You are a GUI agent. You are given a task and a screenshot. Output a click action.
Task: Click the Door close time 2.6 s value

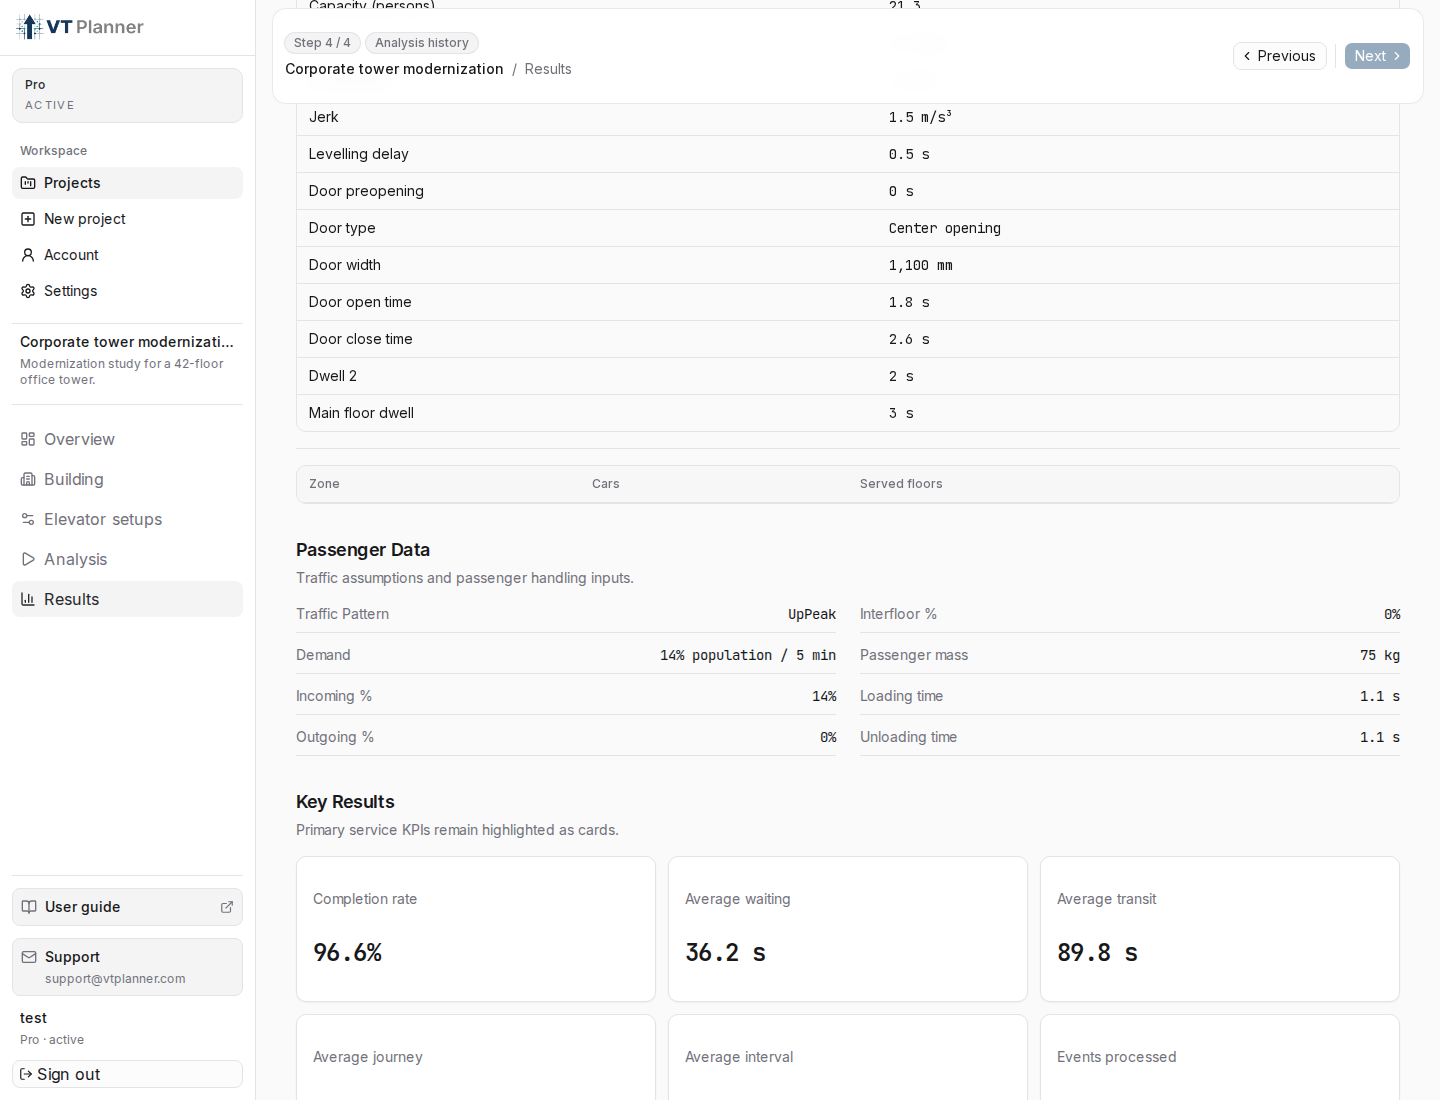(x=909, y=339)
